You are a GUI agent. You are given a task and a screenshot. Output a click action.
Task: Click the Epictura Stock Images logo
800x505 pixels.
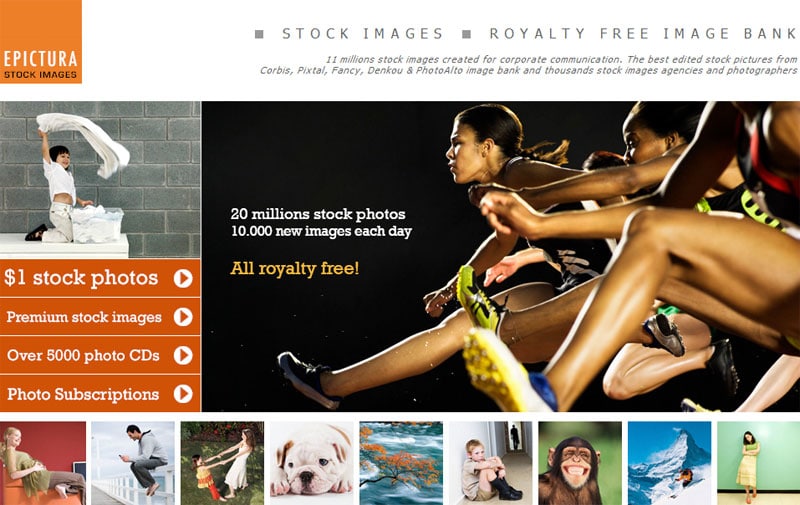click(x=41, y=41)
